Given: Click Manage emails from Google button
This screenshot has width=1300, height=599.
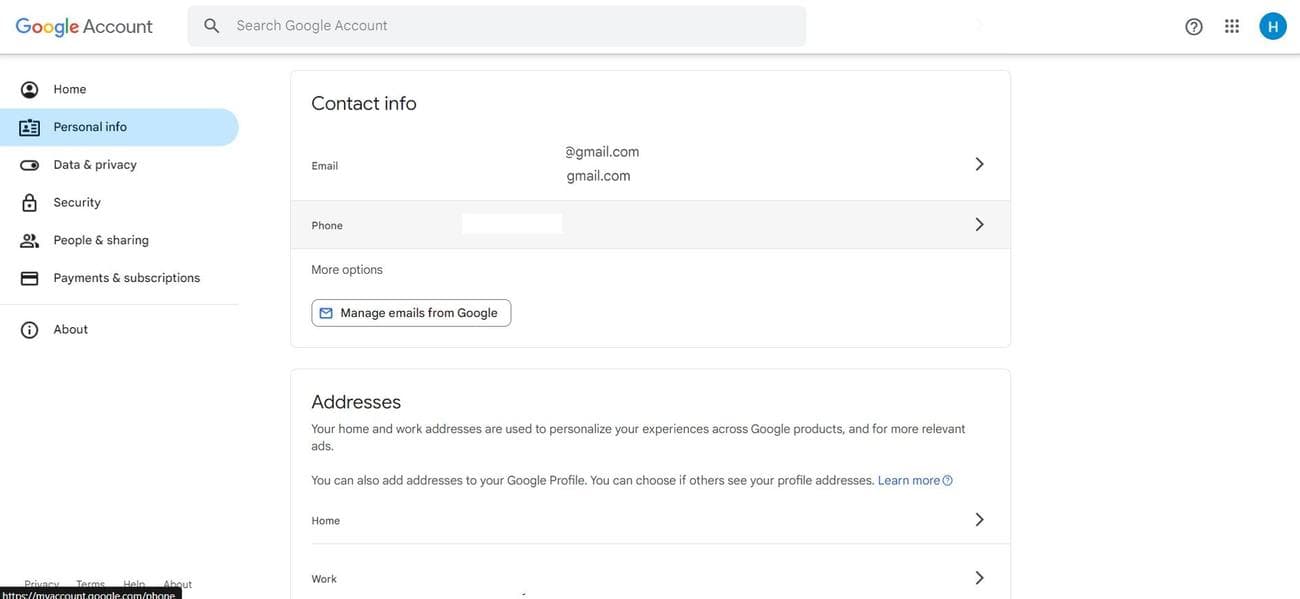Looking at the screenshot, I should 411,313.
